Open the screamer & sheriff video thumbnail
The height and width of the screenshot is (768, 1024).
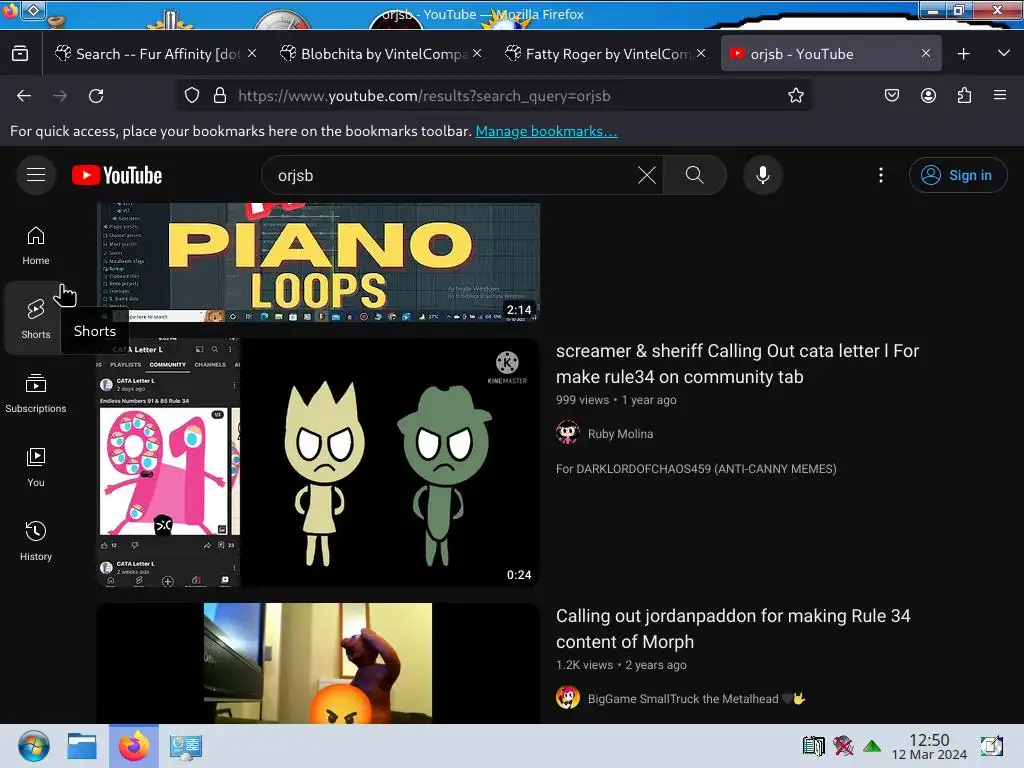pos(319,462)
